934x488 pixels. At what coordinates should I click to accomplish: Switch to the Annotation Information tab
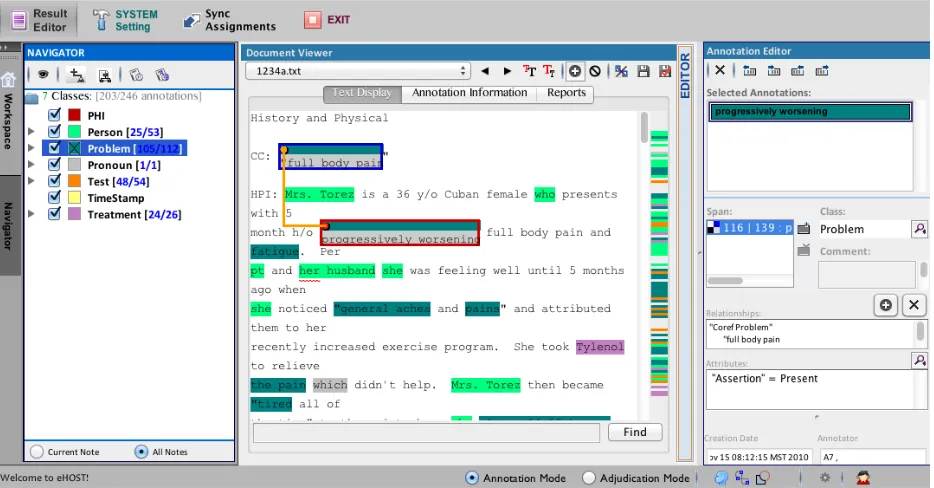click(469, 93)
